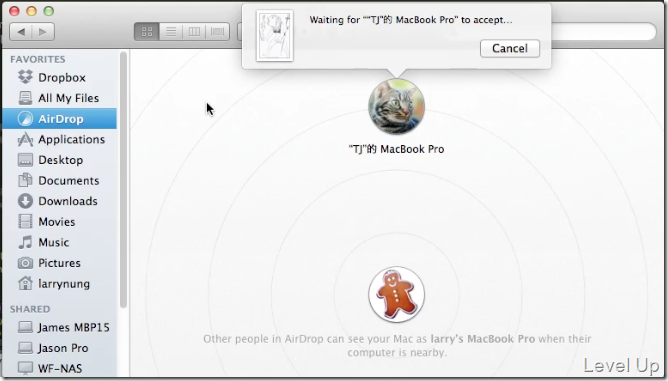Cancel the AirDrop transfer
The width and height of the screenshot is (668, 381).
[510, 48]
